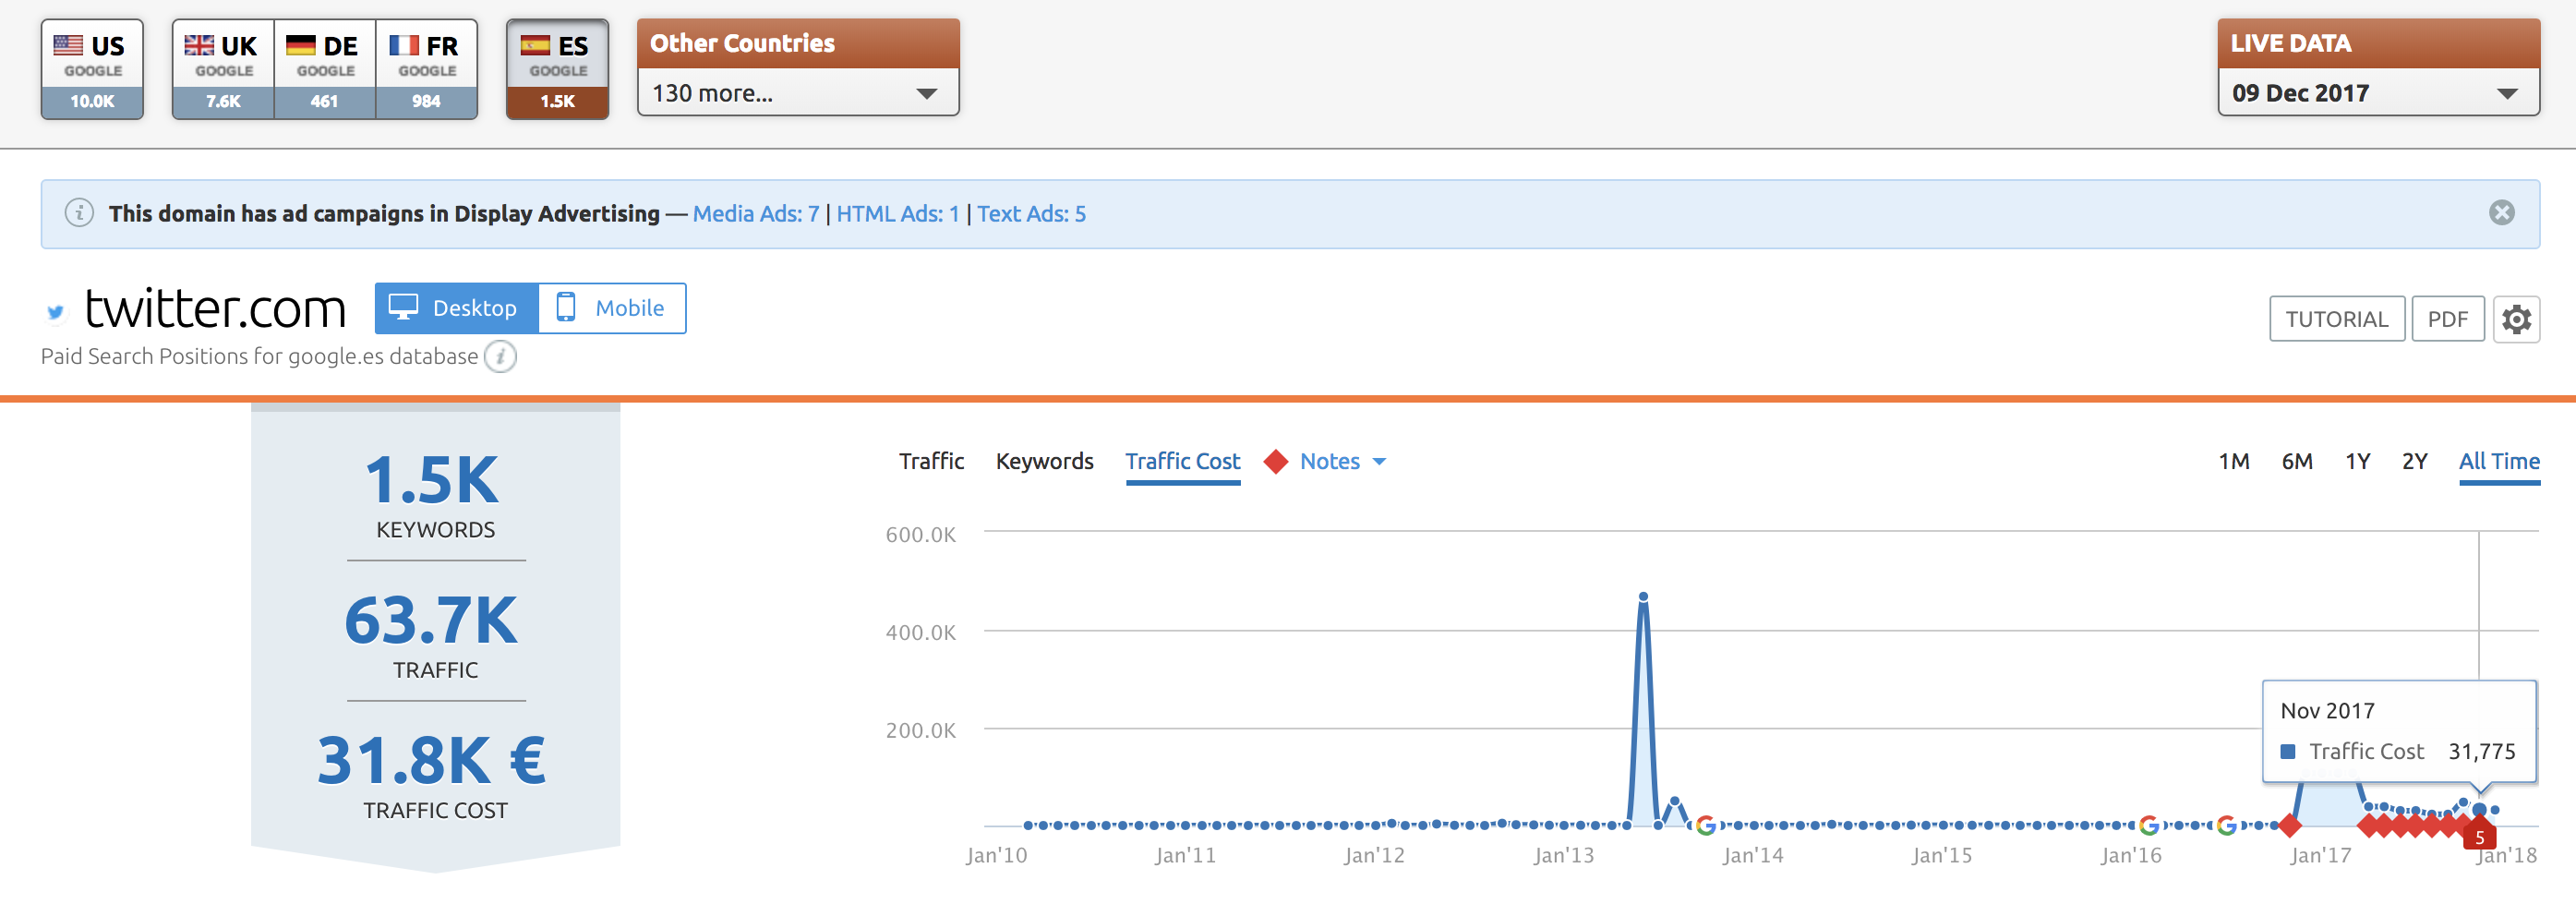Click the 63.7K traffic value
Viewport: 2576px width, 916px height.
(x=432, y=620)
